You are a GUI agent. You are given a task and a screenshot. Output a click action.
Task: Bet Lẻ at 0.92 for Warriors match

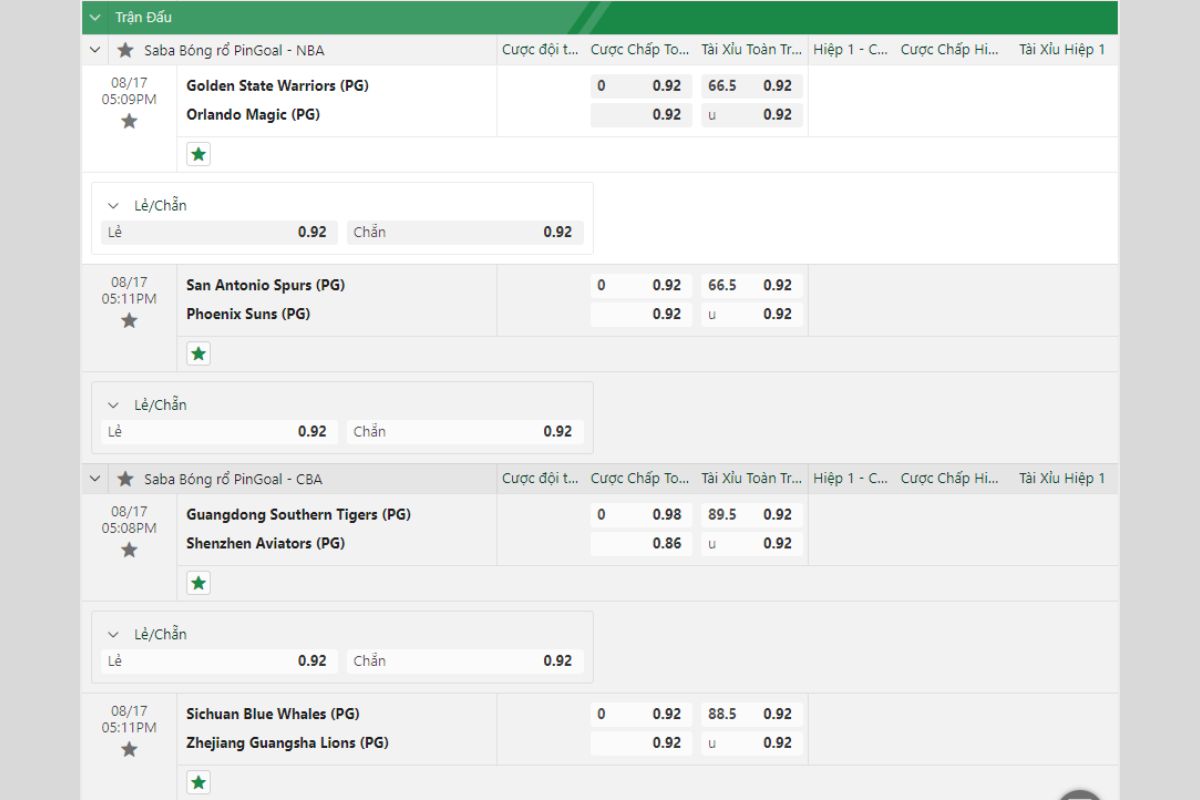(x=219, y=232)
